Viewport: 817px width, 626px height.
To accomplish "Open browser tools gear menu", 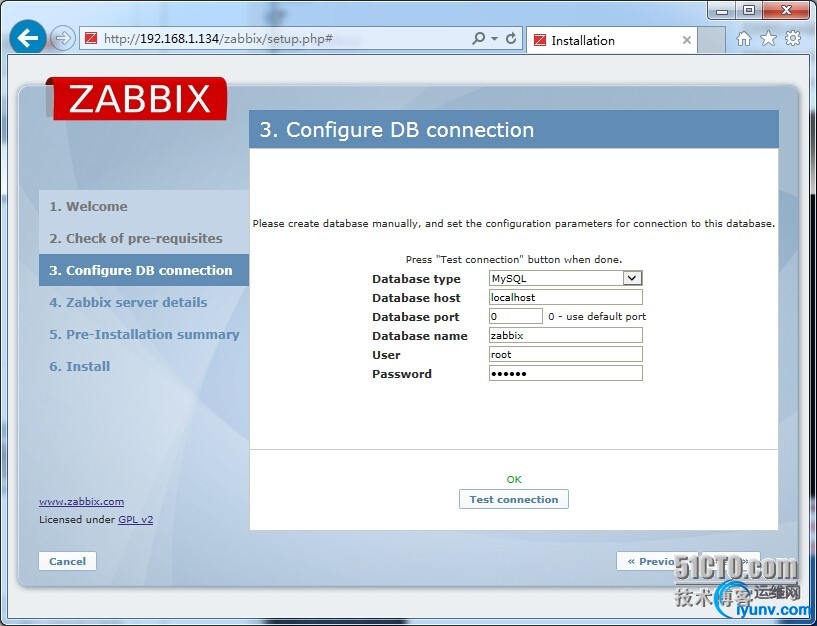I will [793, 38].
